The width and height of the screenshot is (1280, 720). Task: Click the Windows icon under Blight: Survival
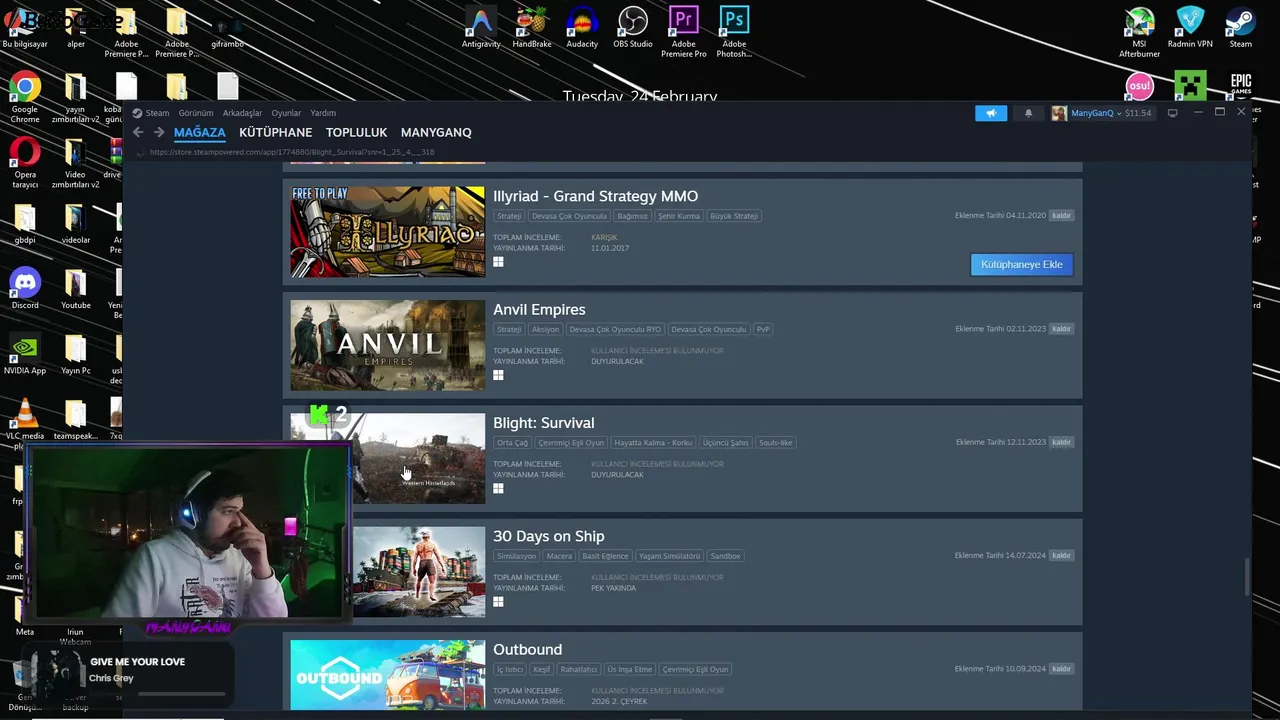tap(498, 488)
